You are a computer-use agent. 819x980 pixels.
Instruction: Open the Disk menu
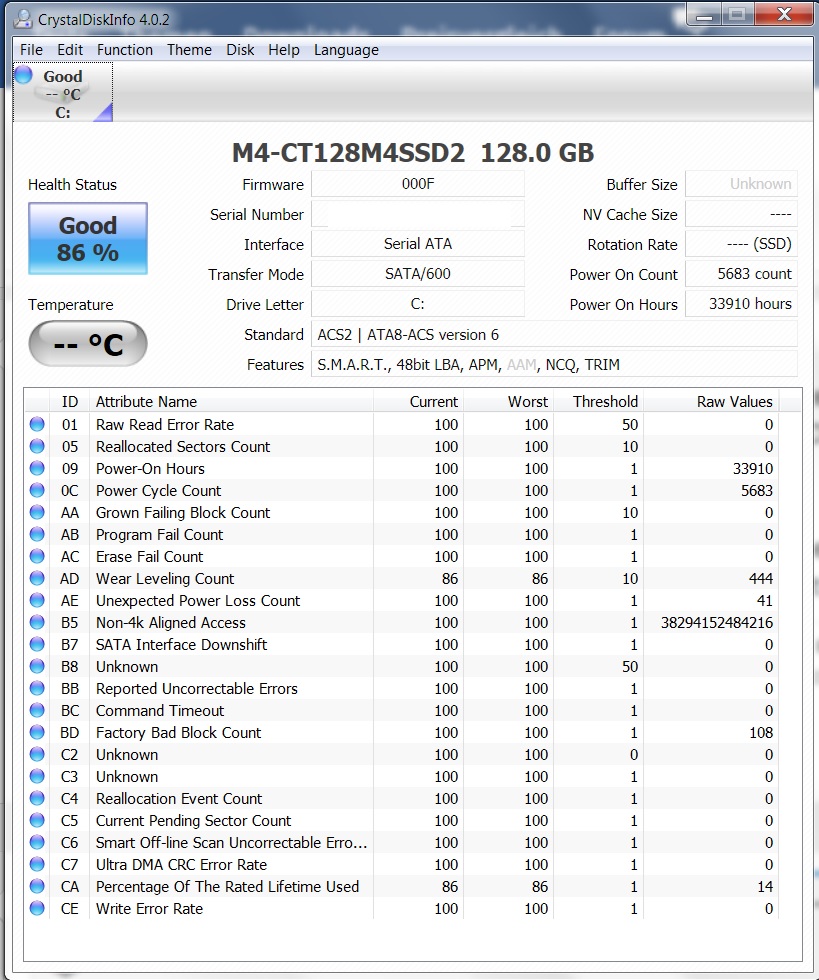[x=240, y=50]
